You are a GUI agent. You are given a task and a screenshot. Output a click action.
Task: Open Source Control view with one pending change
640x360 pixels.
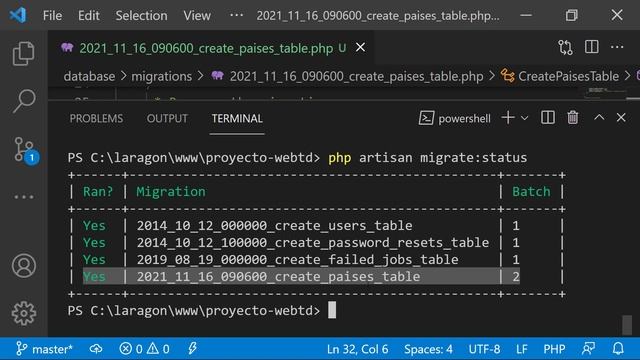(x=25, y=150)
